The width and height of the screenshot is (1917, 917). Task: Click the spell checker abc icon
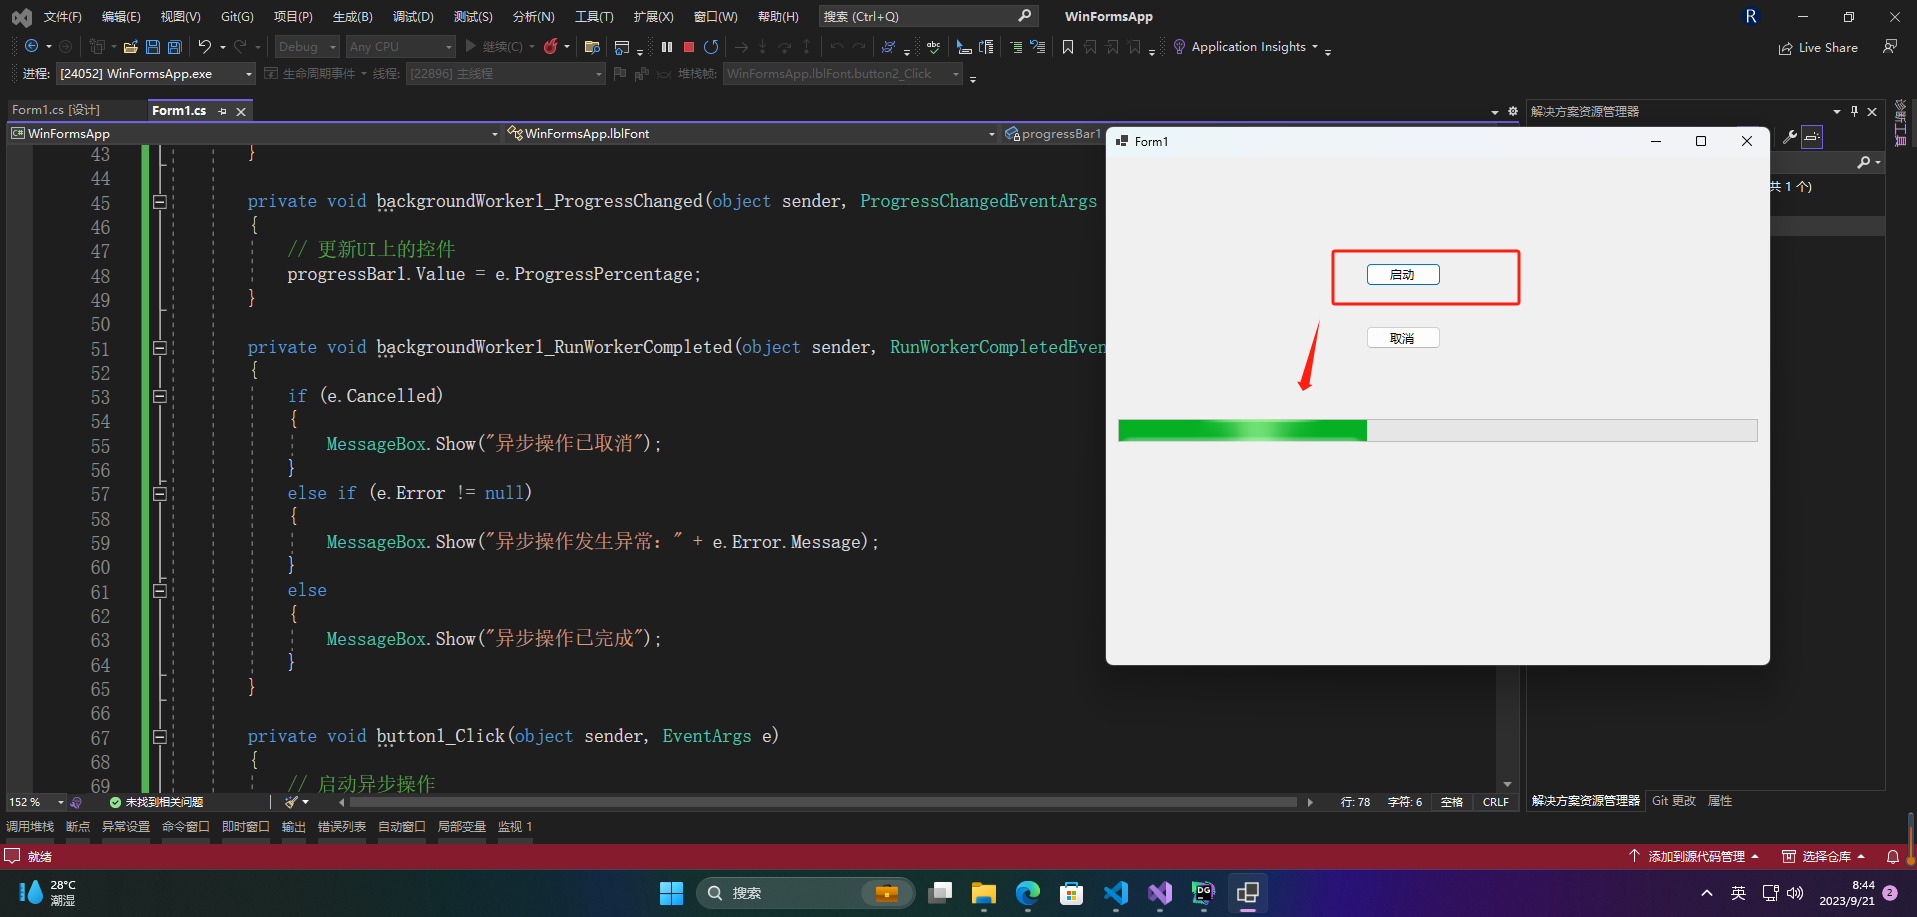click(x=933, y=47)
